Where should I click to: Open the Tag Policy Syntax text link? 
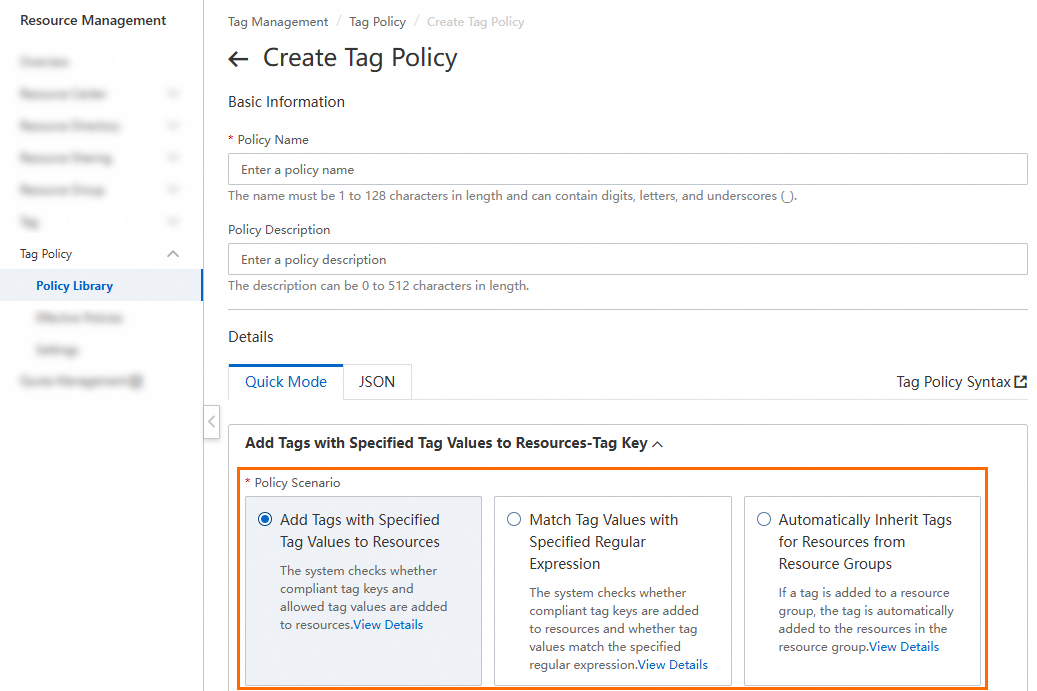(x=953, y=382)
